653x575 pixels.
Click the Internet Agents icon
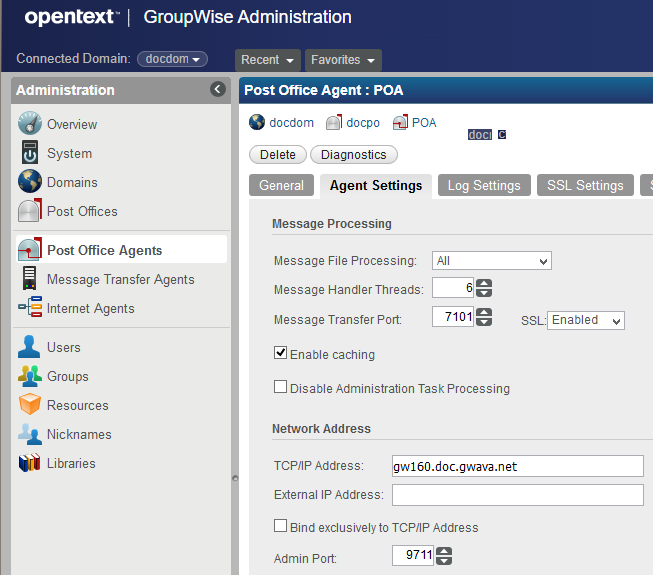pos(30,308)
